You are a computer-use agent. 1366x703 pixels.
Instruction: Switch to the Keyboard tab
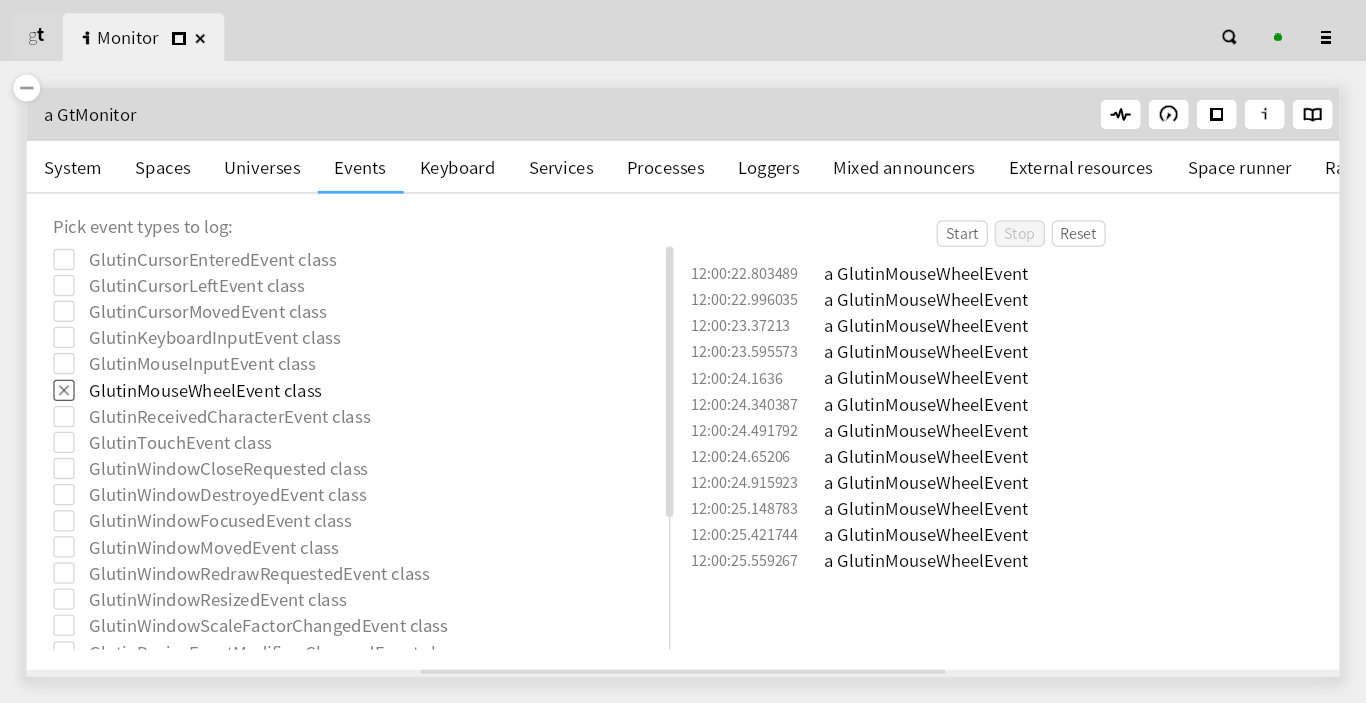(457, 167)
